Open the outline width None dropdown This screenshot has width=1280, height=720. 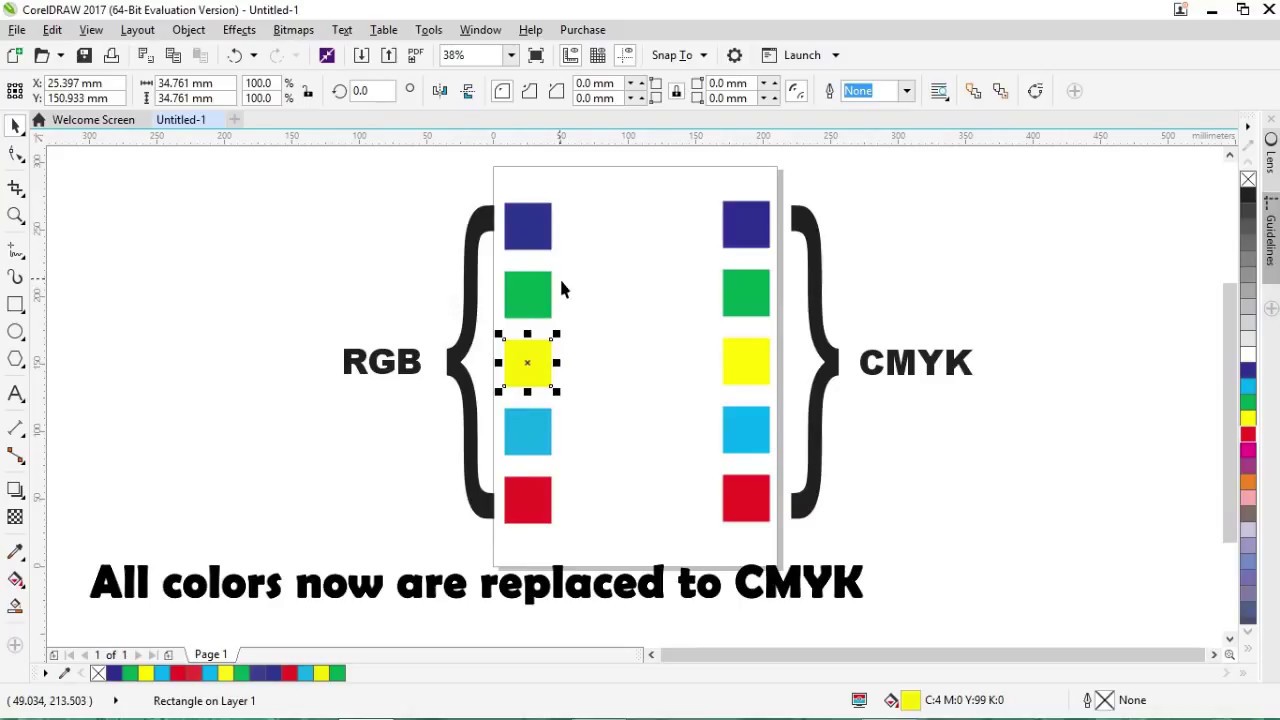(x=906, y=91)
